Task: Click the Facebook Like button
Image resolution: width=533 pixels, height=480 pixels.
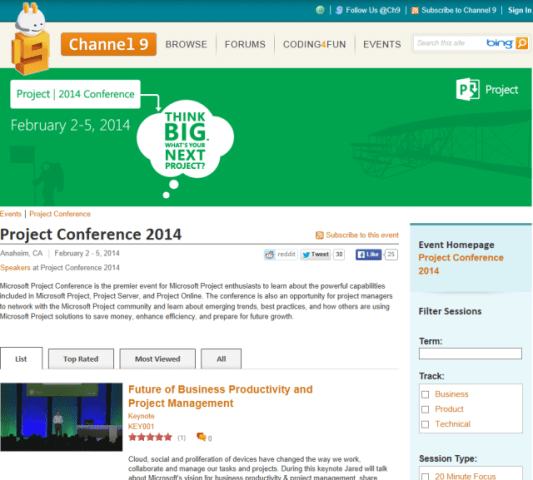Action: click(x=368, y=255)
